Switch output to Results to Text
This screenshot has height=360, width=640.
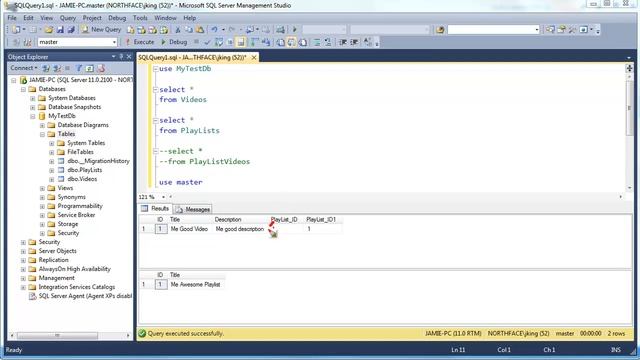click(280, 42)
